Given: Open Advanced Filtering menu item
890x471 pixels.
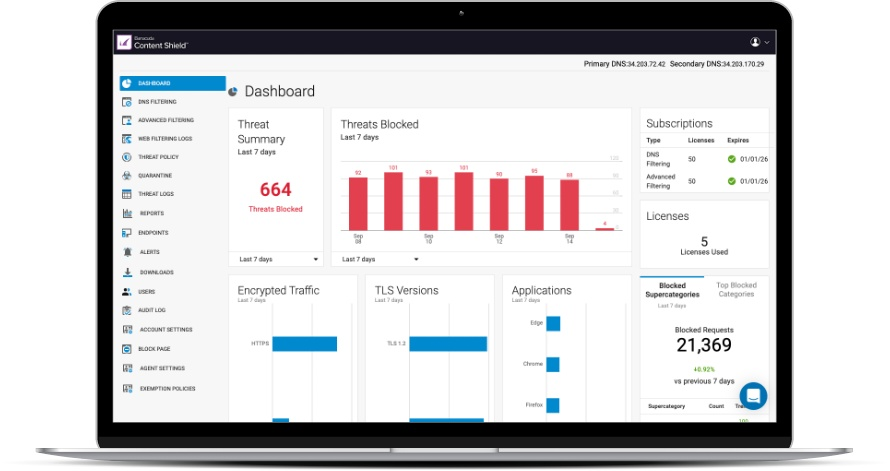Looking at the screenshot, I should 166,120.
